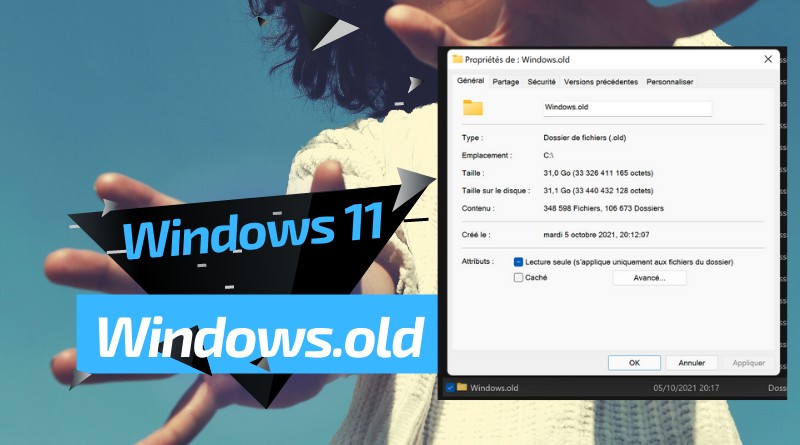Click the small folder icon in title bar
Screen dimensions: 800x445
(x=458, y=59)
